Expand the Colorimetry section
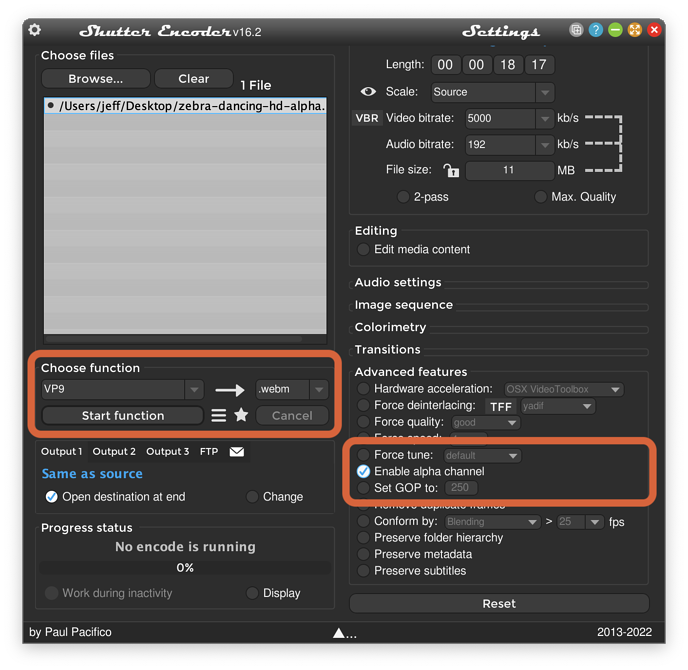688x670 pixels. pyautogui.click(x=390, y=327)
